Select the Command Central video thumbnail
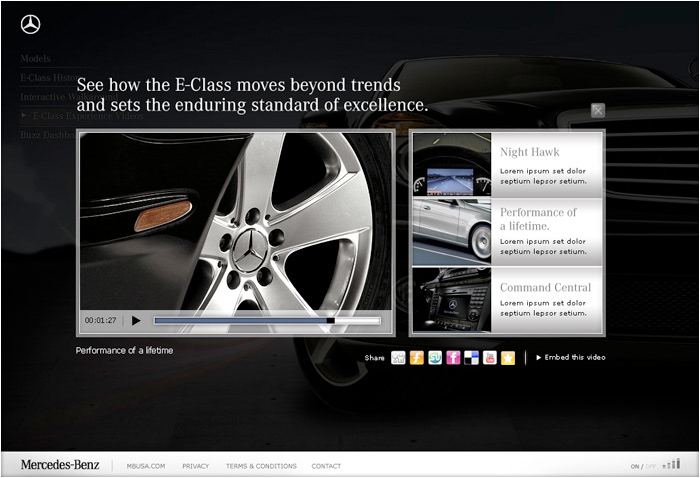 452,300
